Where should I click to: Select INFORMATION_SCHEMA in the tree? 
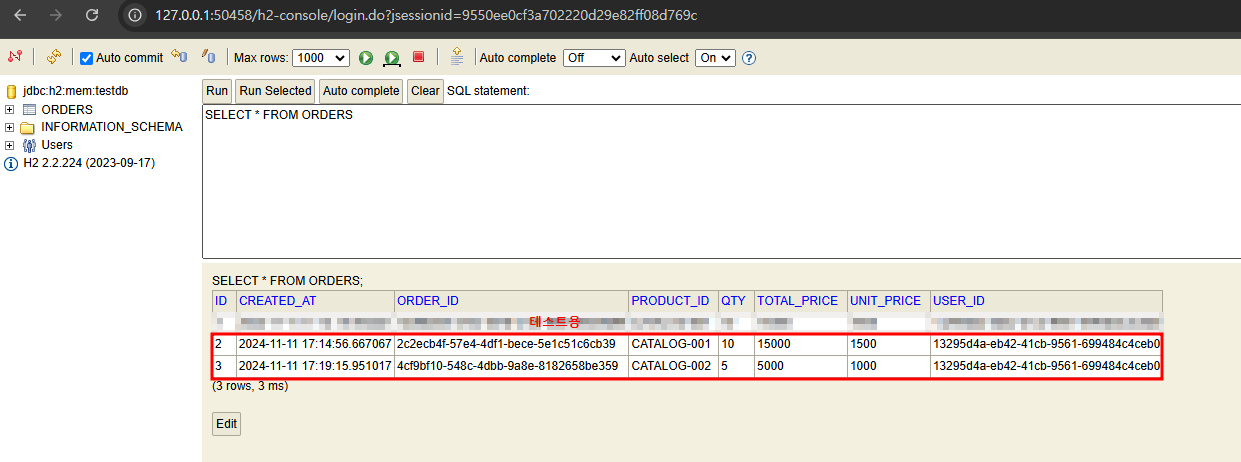tap(112, 127)
